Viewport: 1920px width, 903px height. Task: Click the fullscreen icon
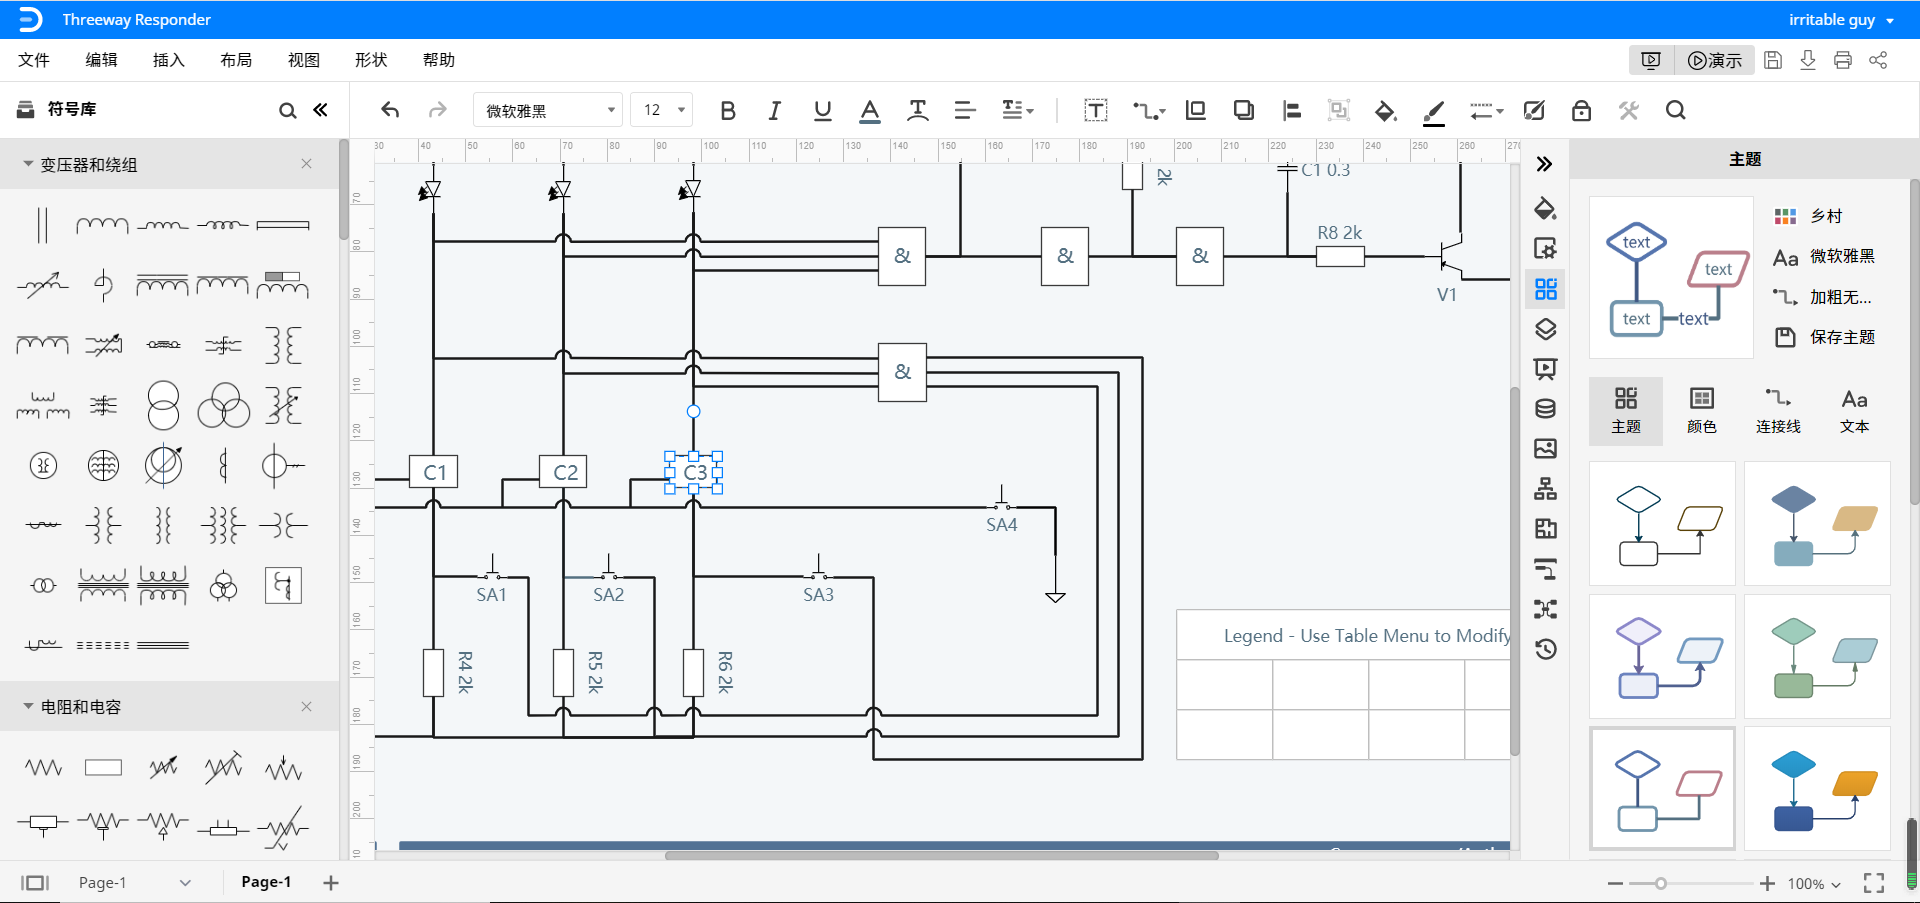(x=1874, y=883)
